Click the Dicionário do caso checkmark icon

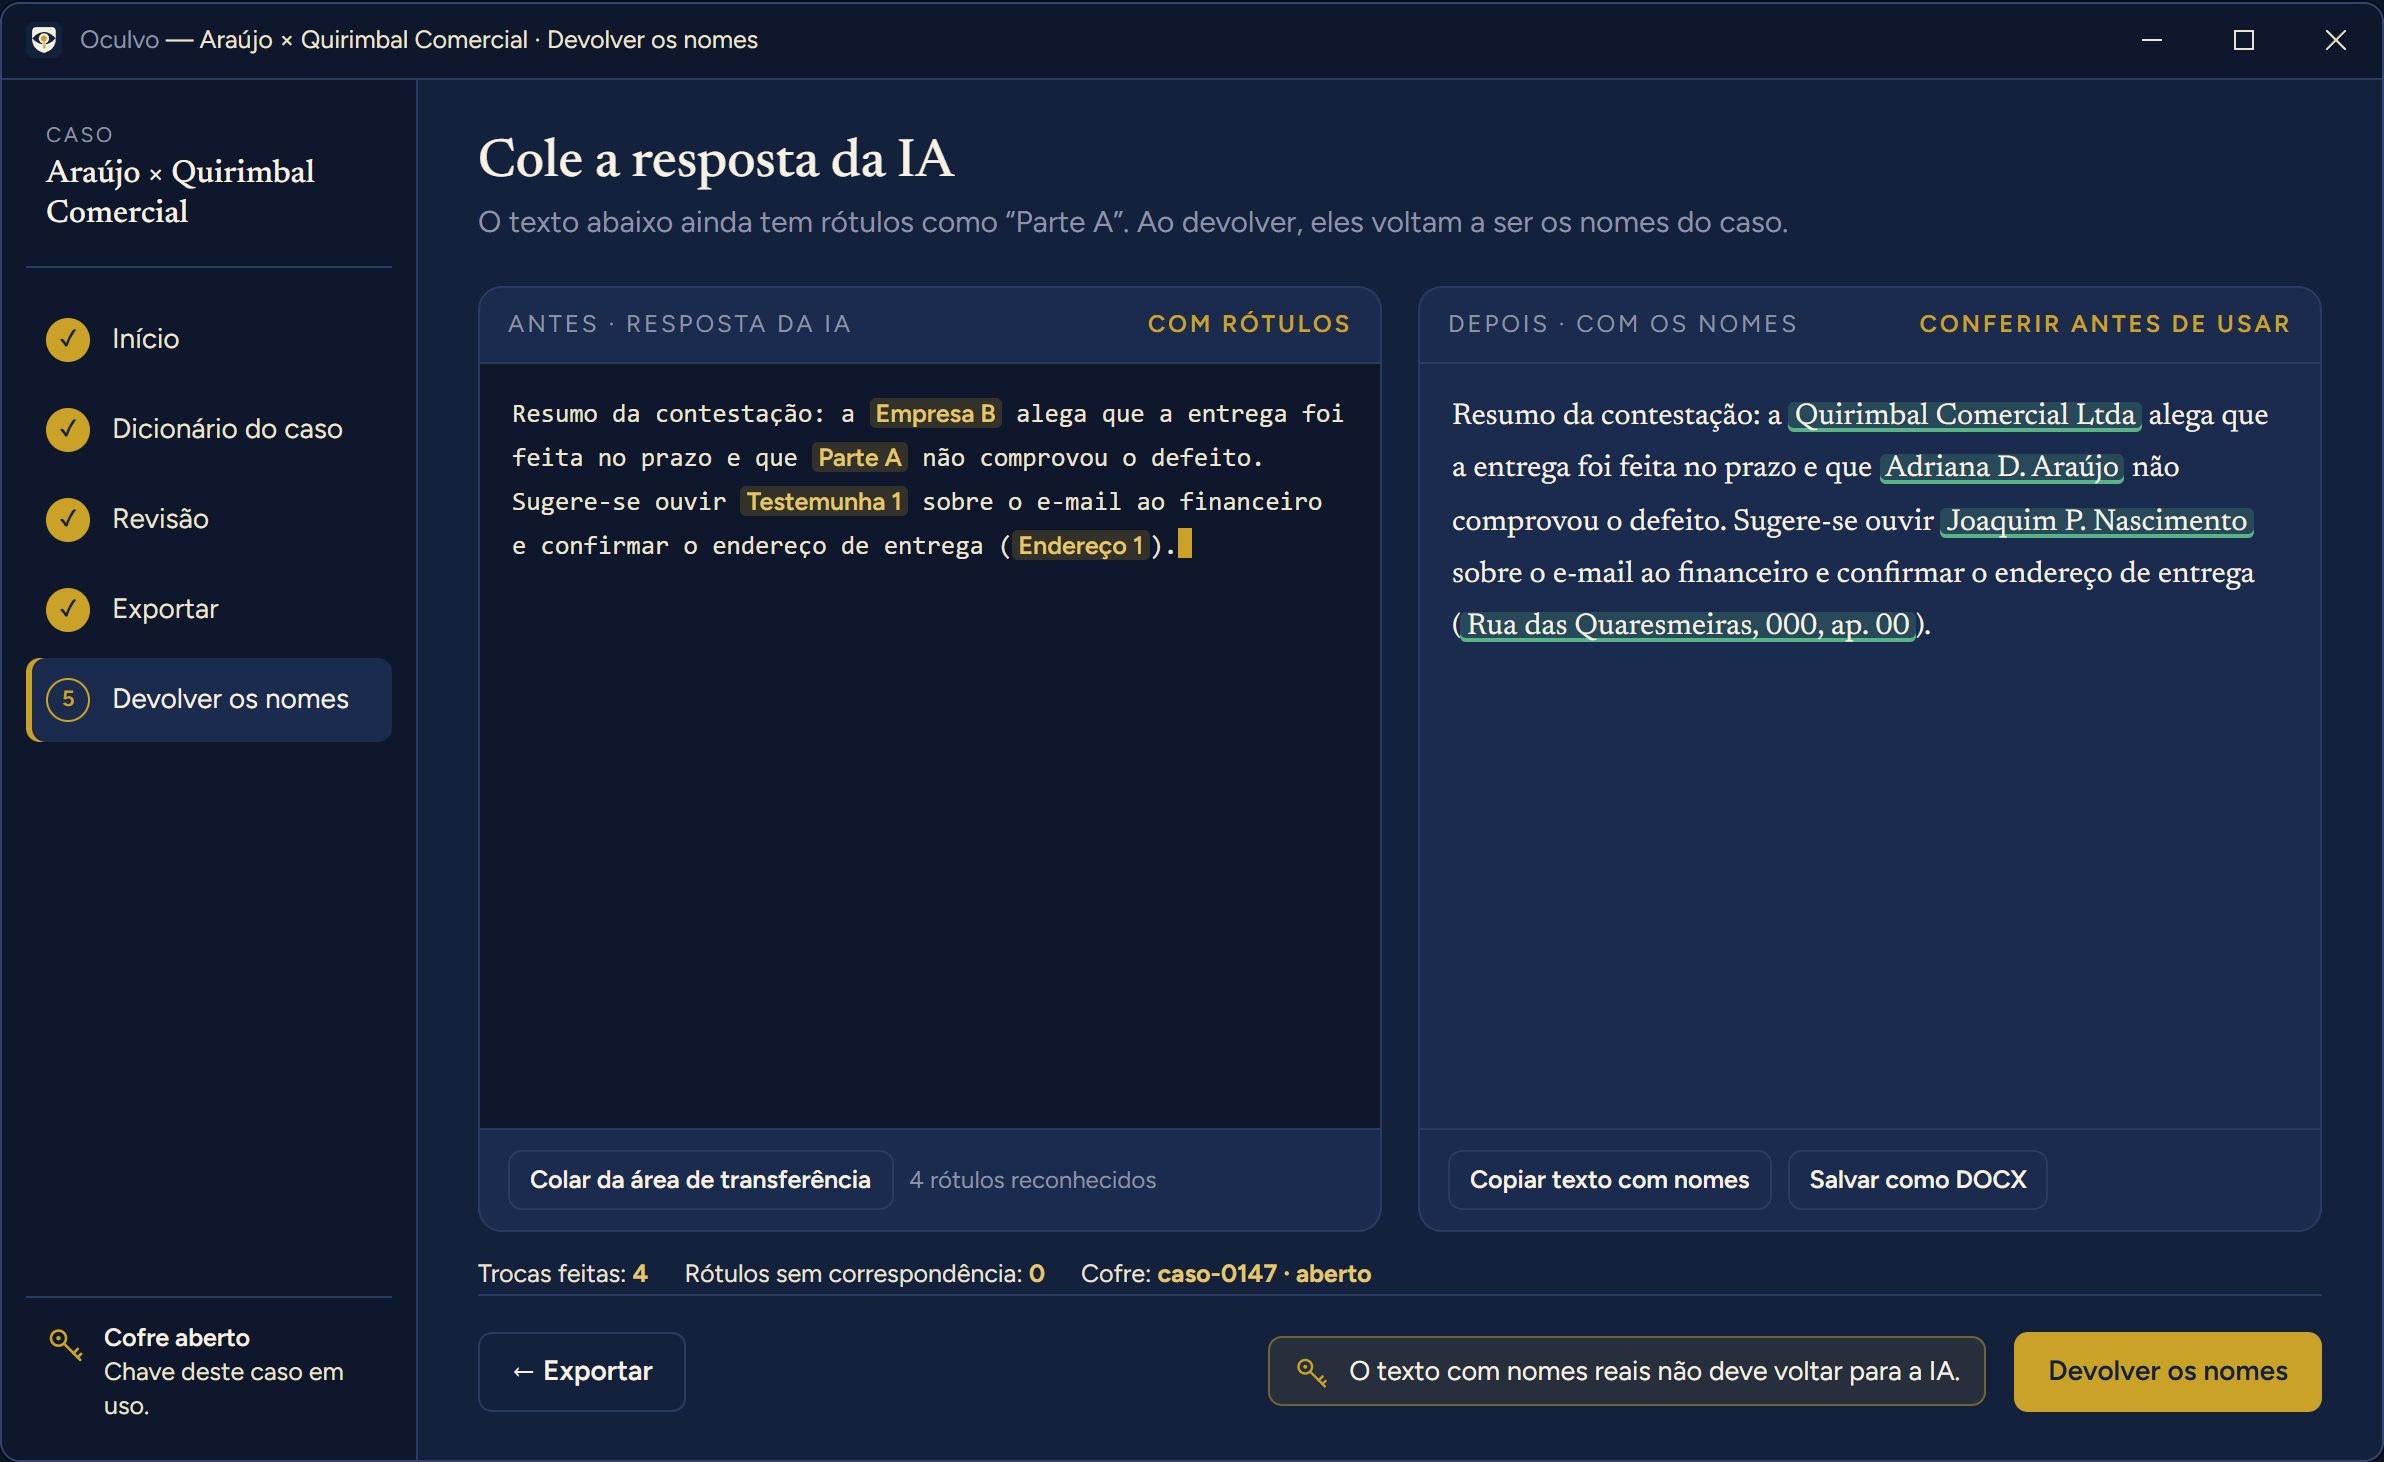[68, 429]
